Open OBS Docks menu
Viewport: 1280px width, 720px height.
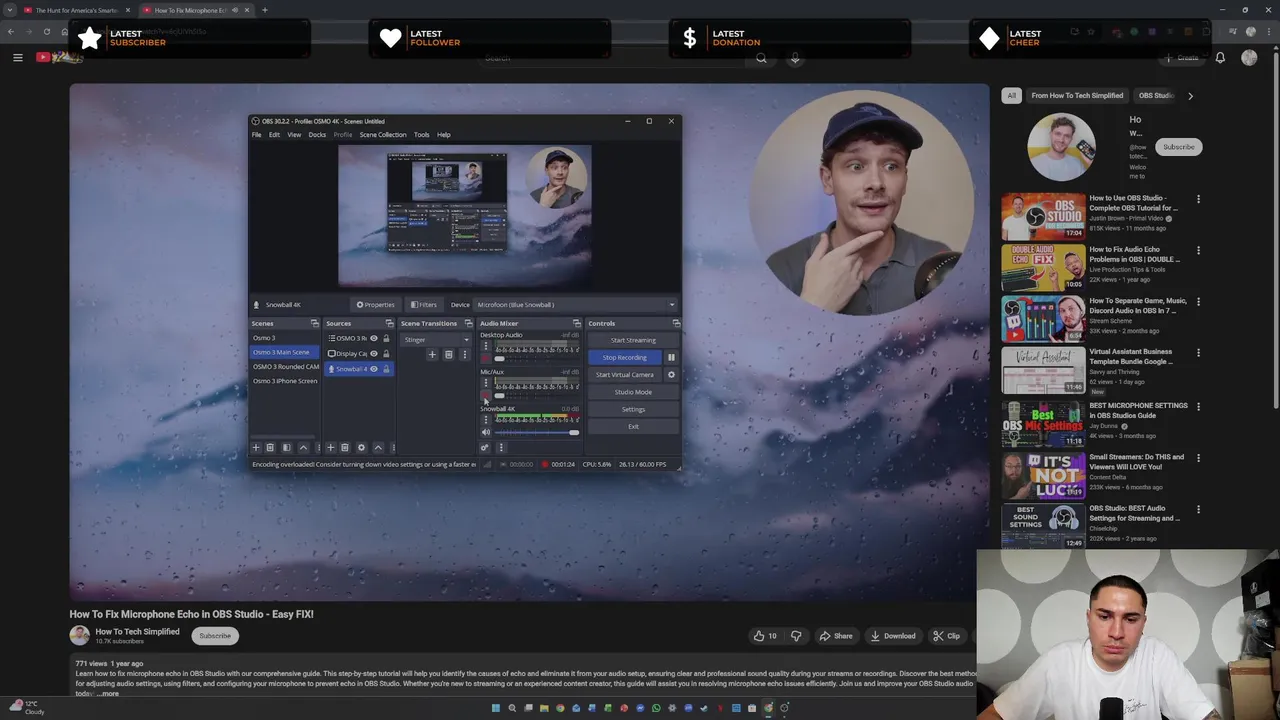(317, 135)
